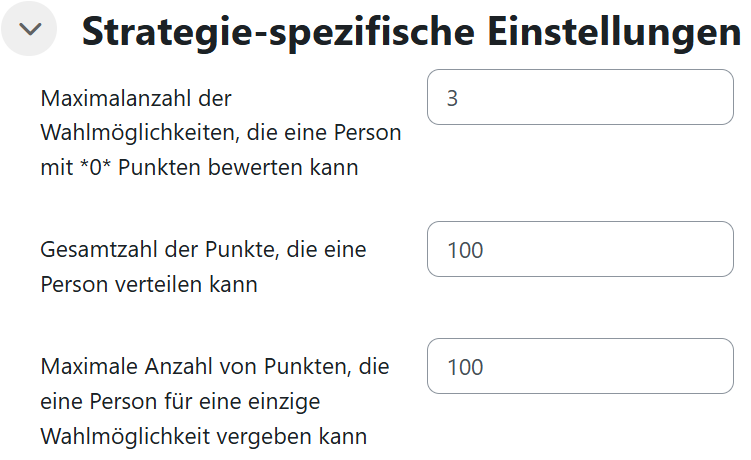
Task: Click the text 'Wahlmöglichkeiten, die eine Person'
Action: (x=220, y=133)
